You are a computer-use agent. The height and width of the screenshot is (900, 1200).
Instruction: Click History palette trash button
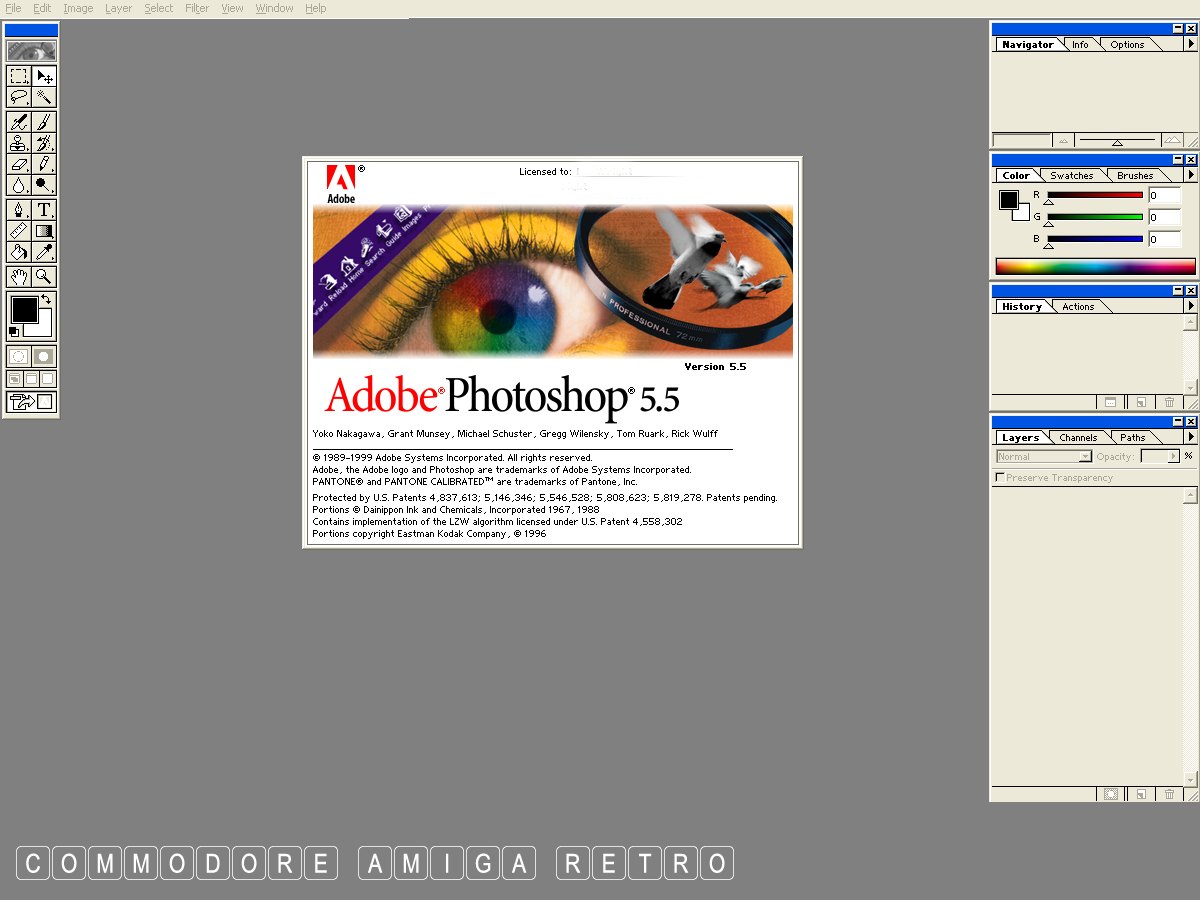coord(1169,402)
